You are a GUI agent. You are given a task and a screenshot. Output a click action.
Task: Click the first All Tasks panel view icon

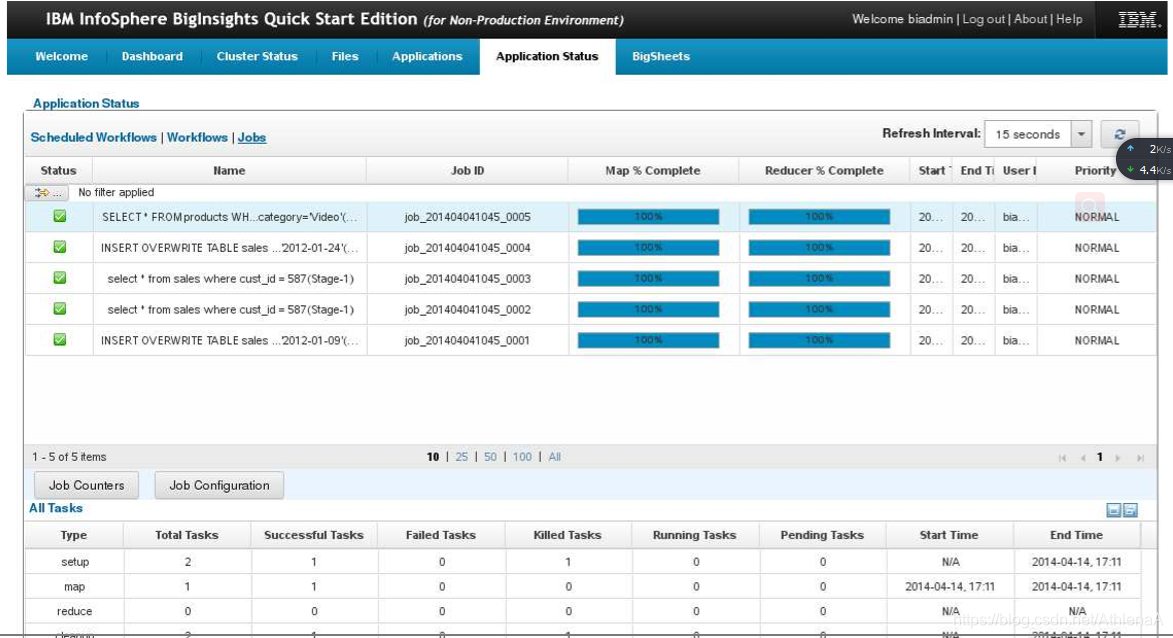point(1113,510)
